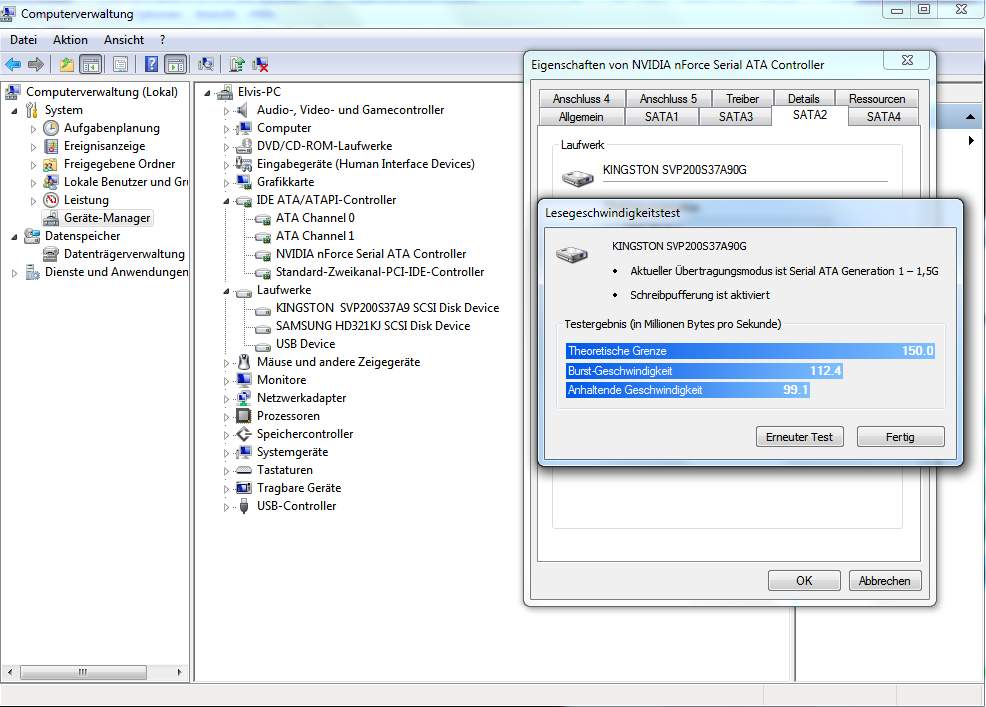
Task: Click the Uninstall device toolbar icon
Action: [260, 64]
